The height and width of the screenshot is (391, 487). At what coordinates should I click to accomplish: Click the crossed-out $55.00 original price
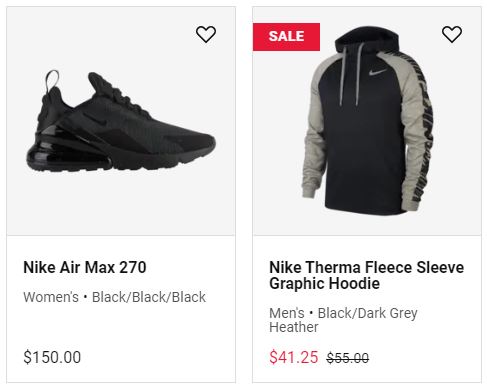tap(348, 358)
